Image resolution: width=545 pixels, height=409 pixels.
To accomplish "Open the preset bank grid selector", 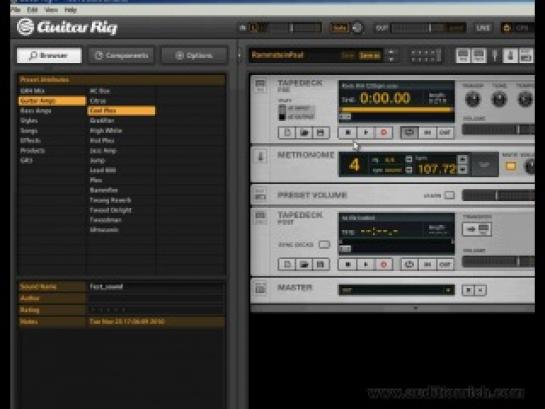I will (x=426, y=56).
